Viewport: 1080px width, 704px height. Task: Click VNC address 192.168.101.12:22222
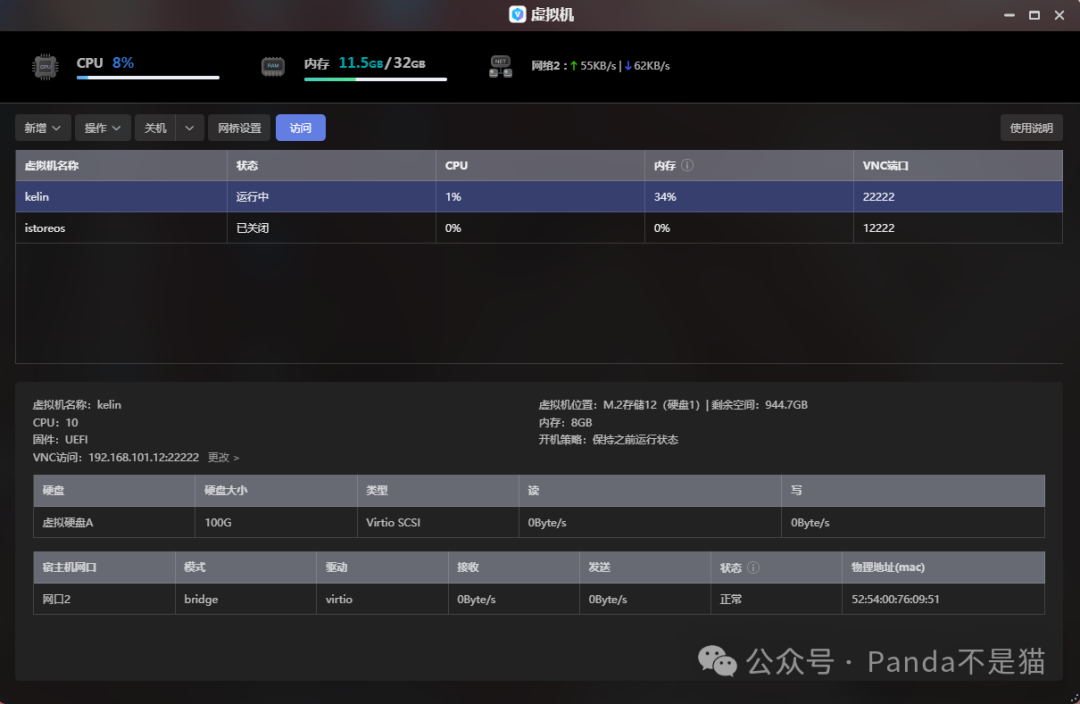click(143, 457)
